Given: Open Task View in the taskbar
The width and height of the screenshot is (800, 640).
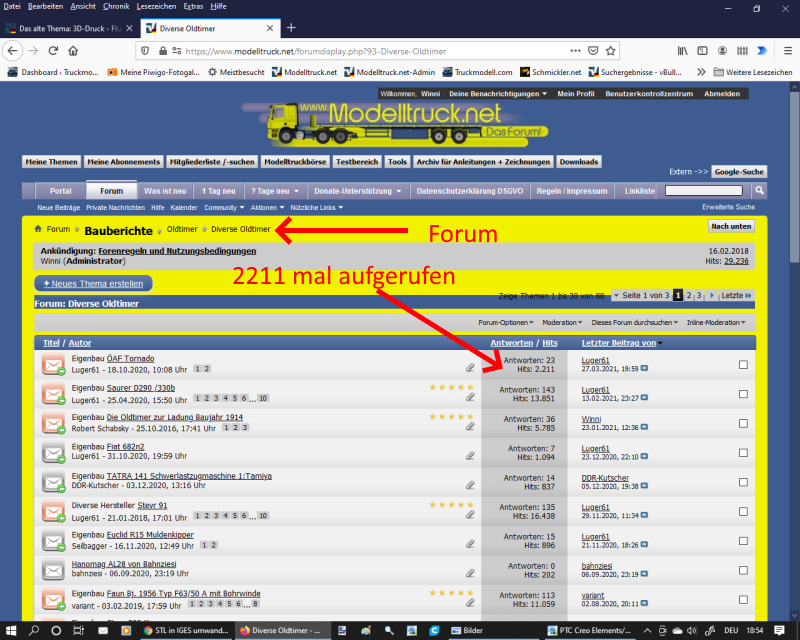Looking at the screenshot, I should tap(79, 630).
